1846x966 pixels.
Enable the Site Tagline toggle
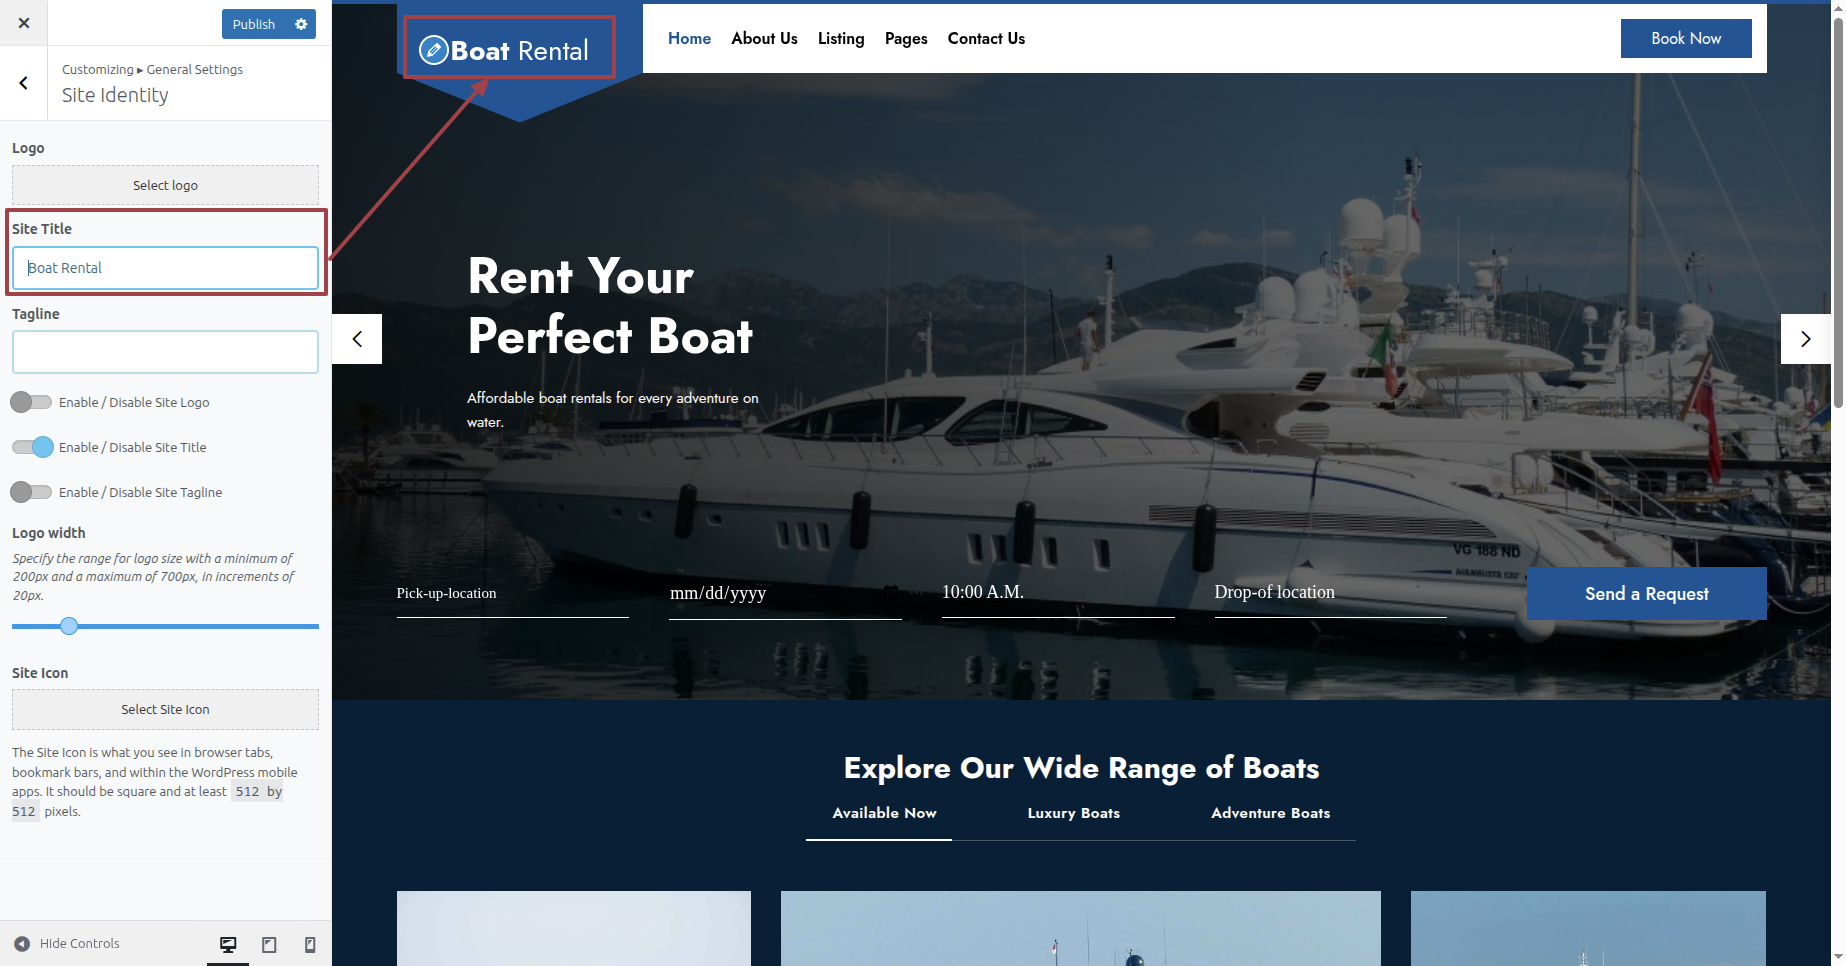(31, 492)
